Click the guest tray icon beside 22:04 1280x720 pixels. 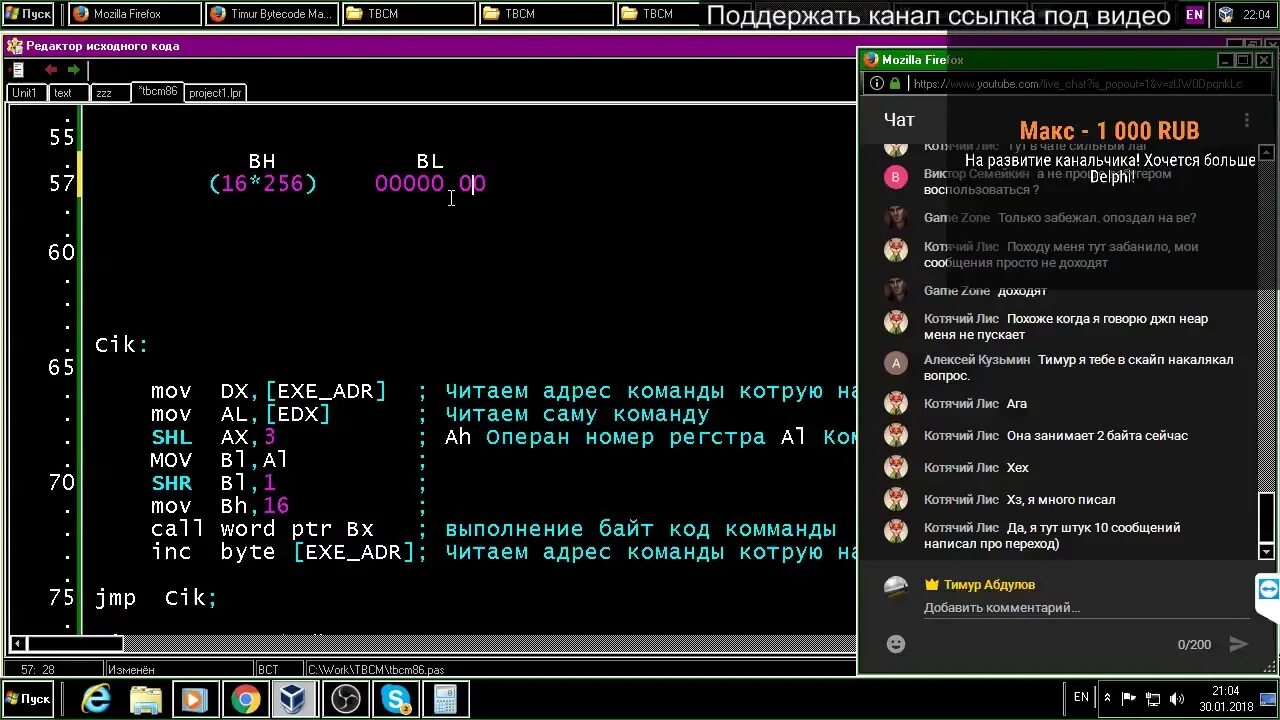1226,14
